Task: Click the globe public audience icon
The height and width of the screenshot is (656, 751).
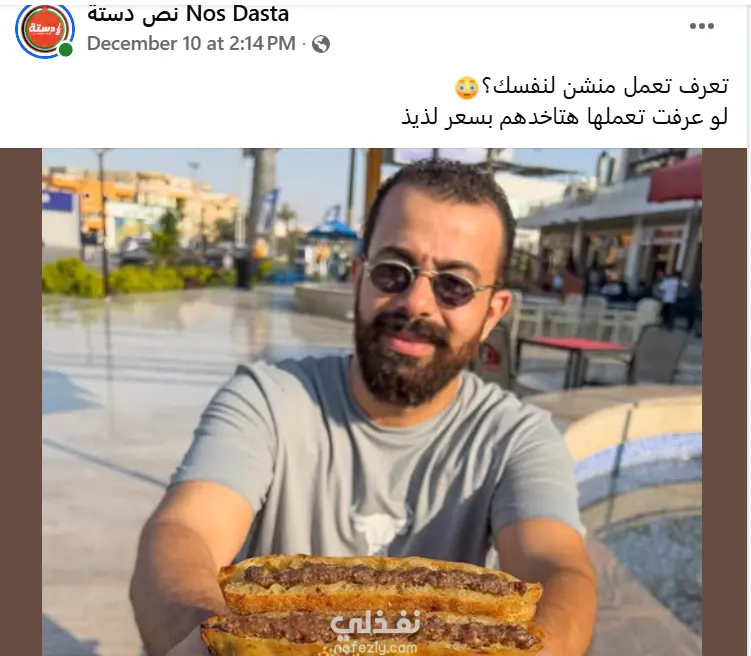Action: coord(320,44)
